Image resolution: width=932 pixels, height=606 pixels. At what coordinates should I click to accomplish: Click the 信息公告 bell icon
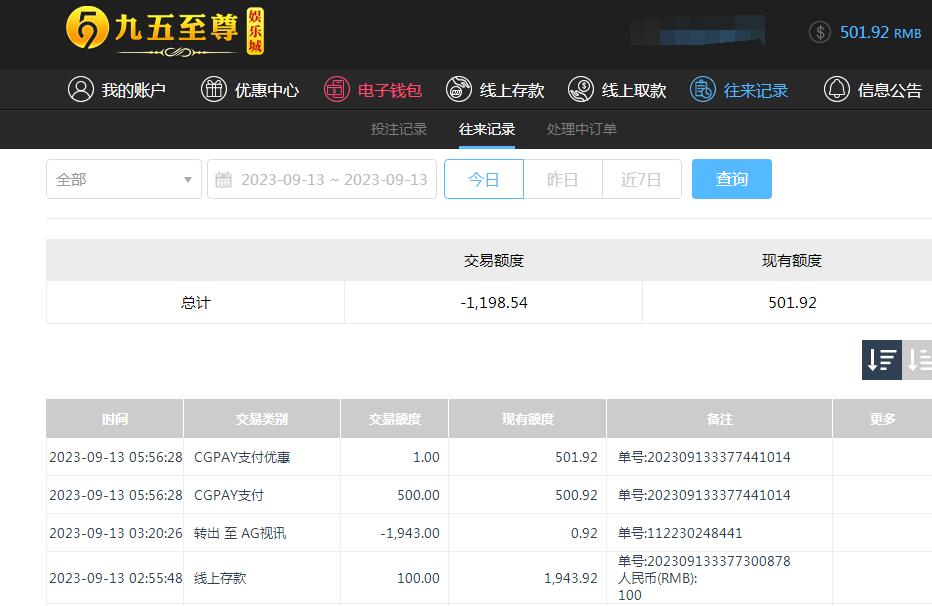pyautogui.click(x=836, y=89)
